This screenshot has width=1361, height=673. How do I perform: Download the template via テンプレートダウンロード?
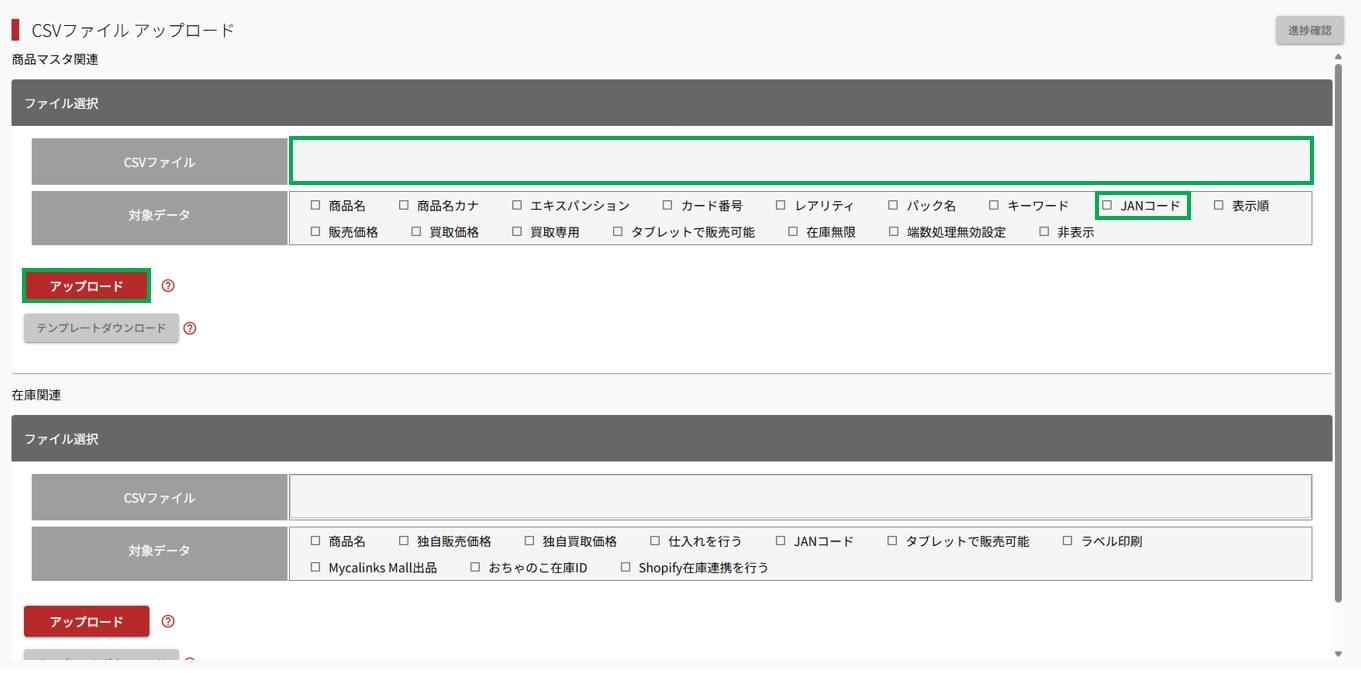(101, 328)
